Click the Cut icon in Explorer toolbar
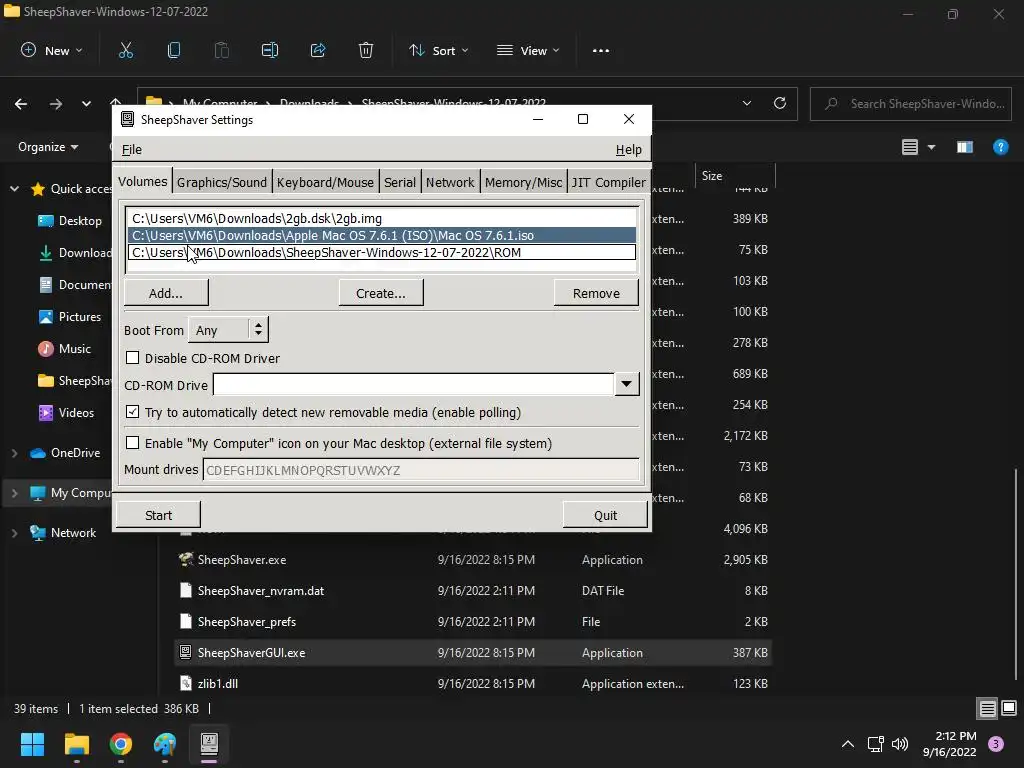The height and width of the screenshot is (768, 1024). 125,50
